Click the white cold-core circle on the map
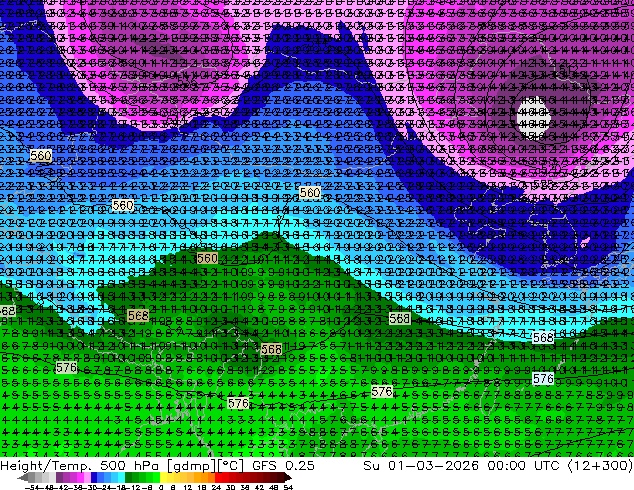634x490 pixels. pos(534,116)
